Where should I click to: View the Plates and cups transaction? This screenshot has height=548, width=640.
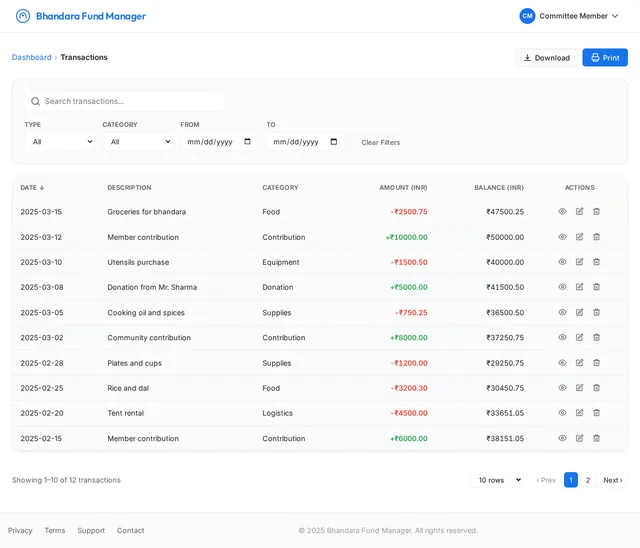click(562, 363)
